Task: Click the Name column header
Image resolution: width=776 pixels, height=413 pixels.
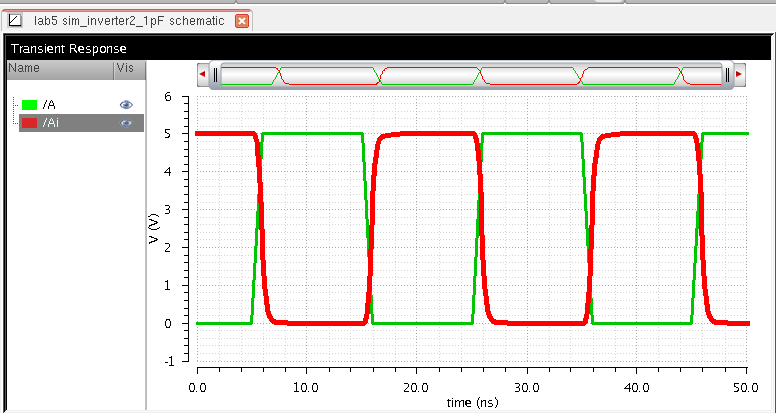Action: 24,68
